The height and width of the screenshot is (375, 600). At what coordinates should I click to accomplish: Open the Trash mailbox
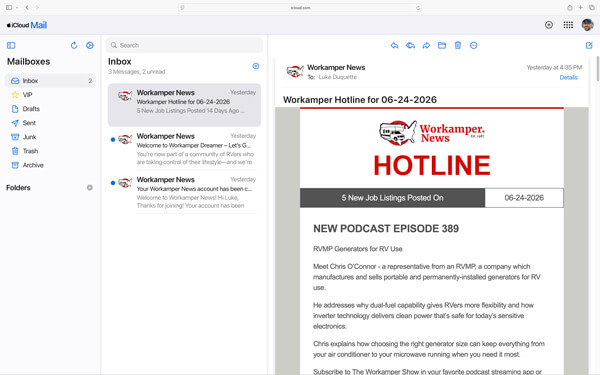pos(50,151)
